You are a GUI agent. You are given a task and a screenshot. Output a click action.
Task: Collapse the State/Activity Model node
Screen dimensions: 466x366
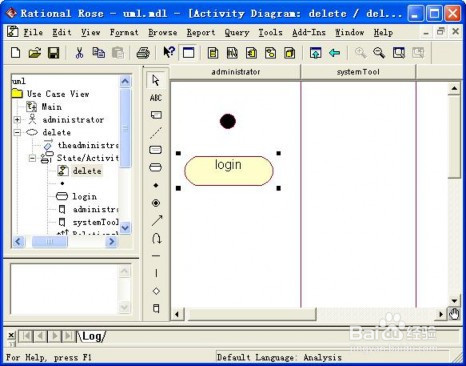click(x=32, y=158)
